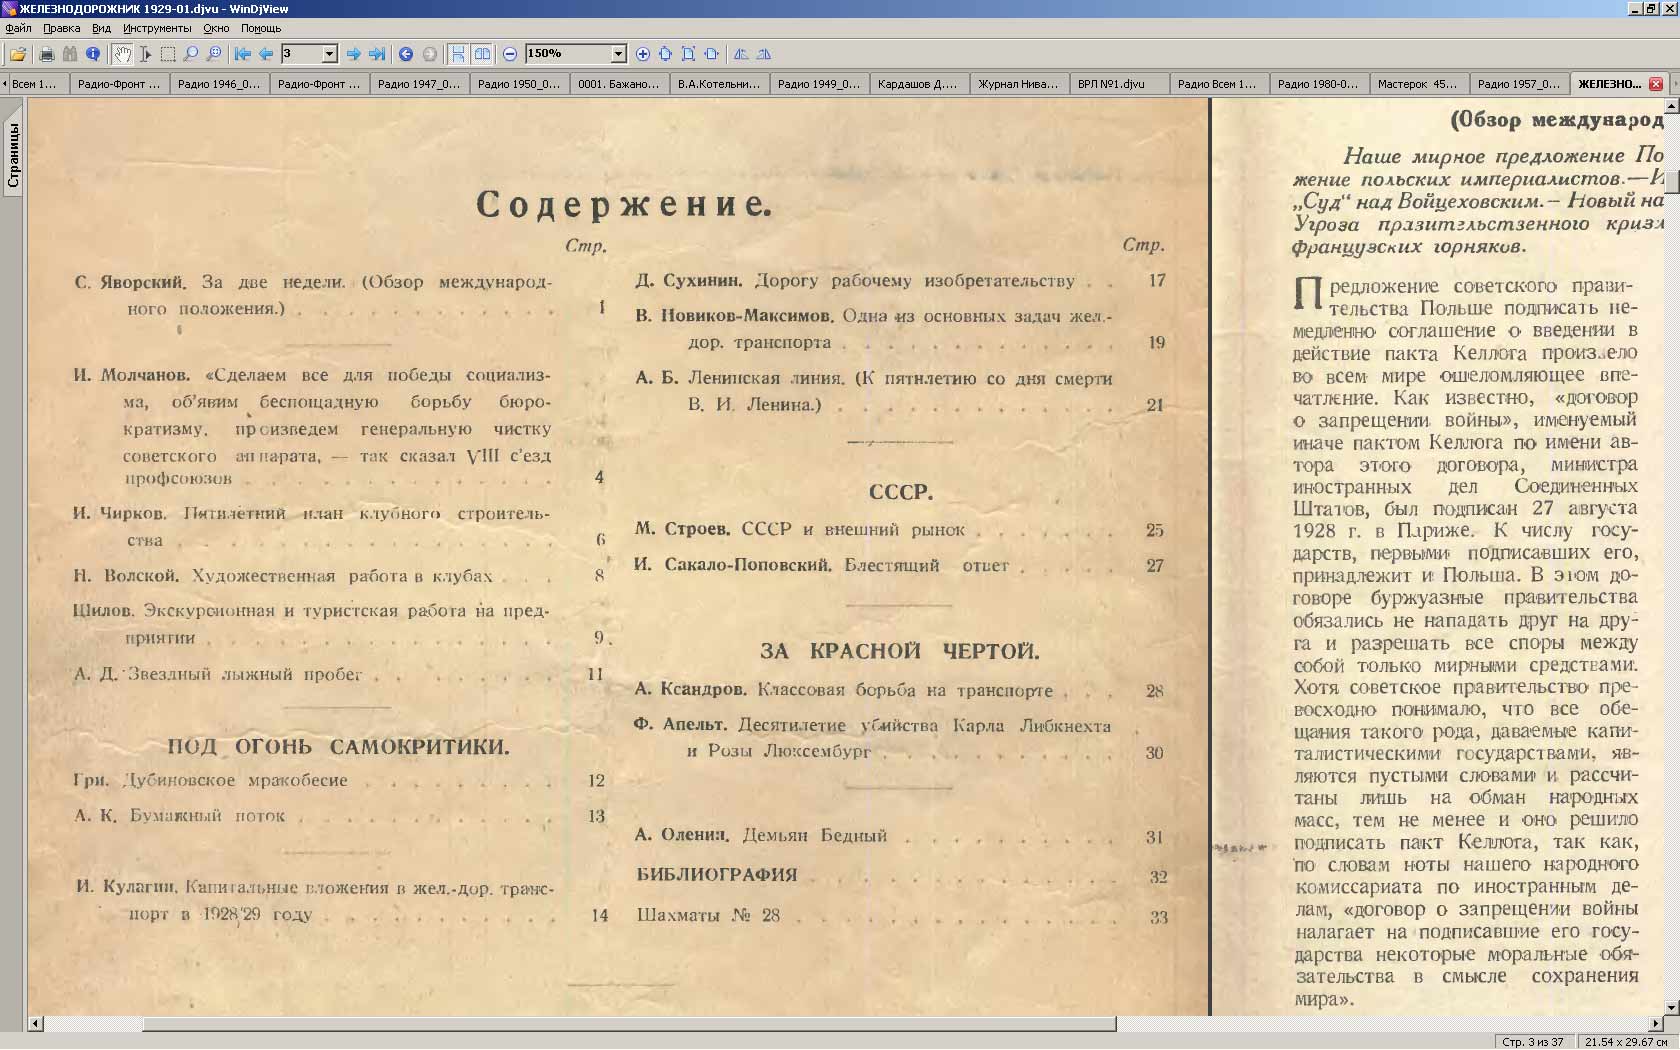Screen dimensions: 1680x1050
Task: Click the Помощь menu item
Action: tap(261, 28)
